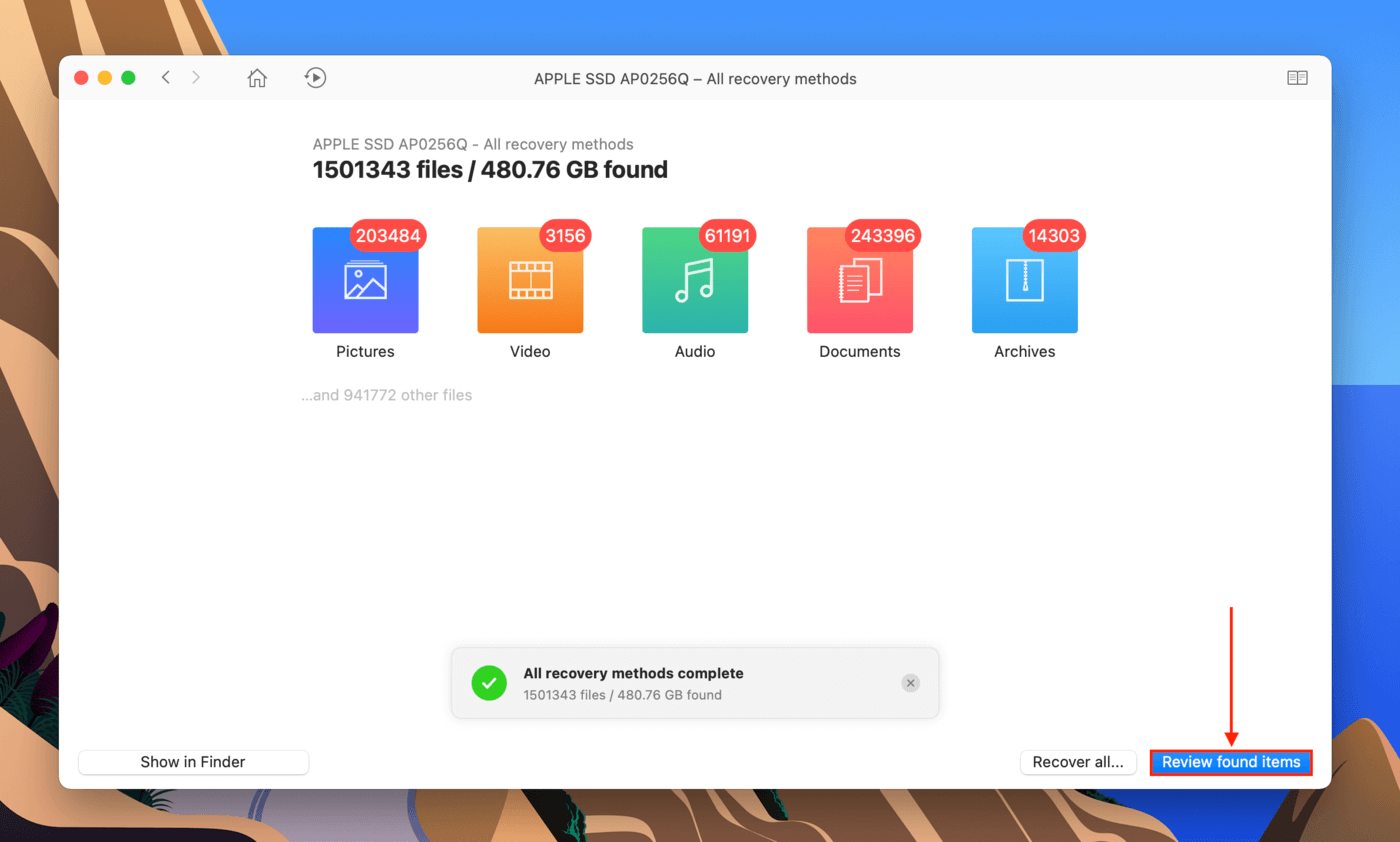Click the green checkmark status icon
Viewport: 1400px width, 842px height.
(x=489, y=683)
